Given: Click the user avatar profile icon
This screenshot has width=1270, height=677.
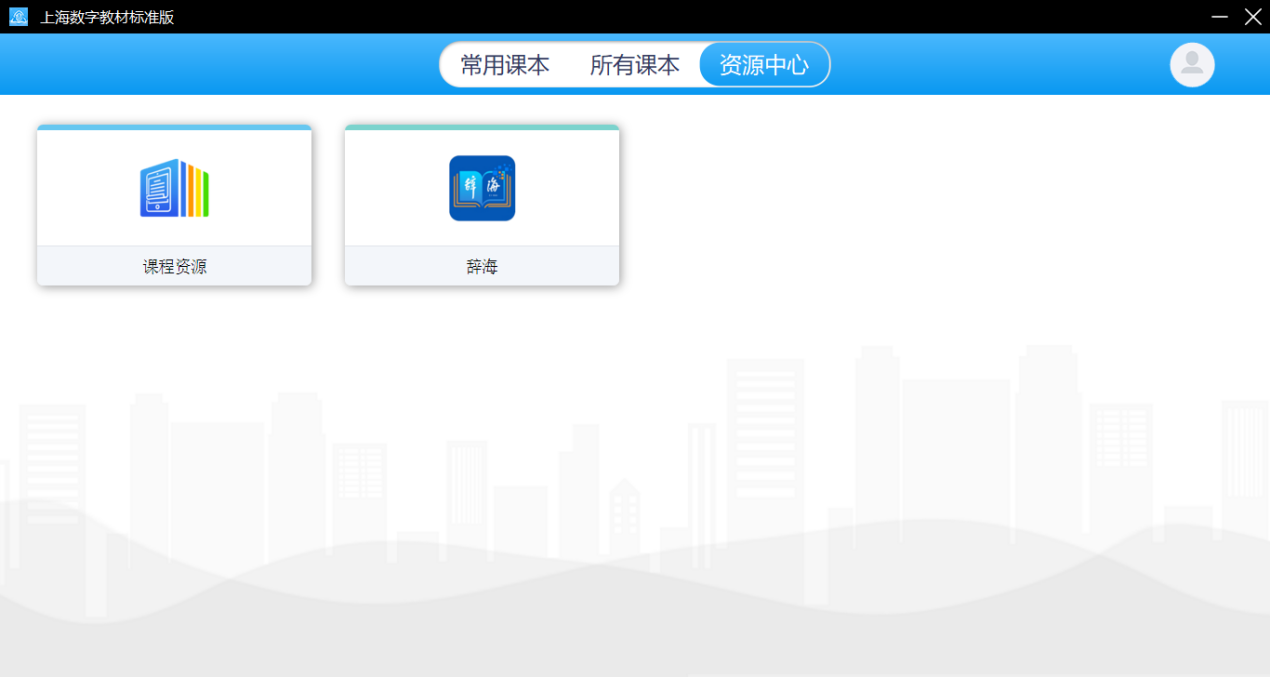Looking at the screenshot, I should 1192,65.
